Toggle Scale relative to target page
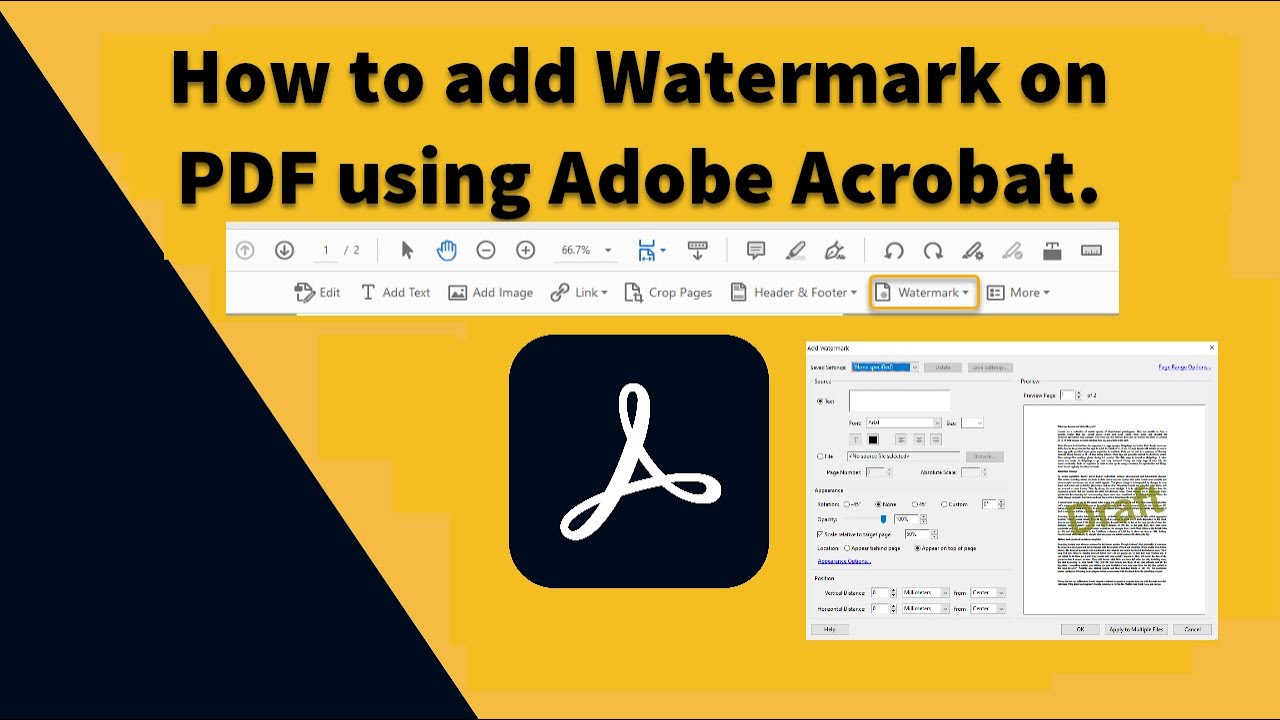 point(820,534)
